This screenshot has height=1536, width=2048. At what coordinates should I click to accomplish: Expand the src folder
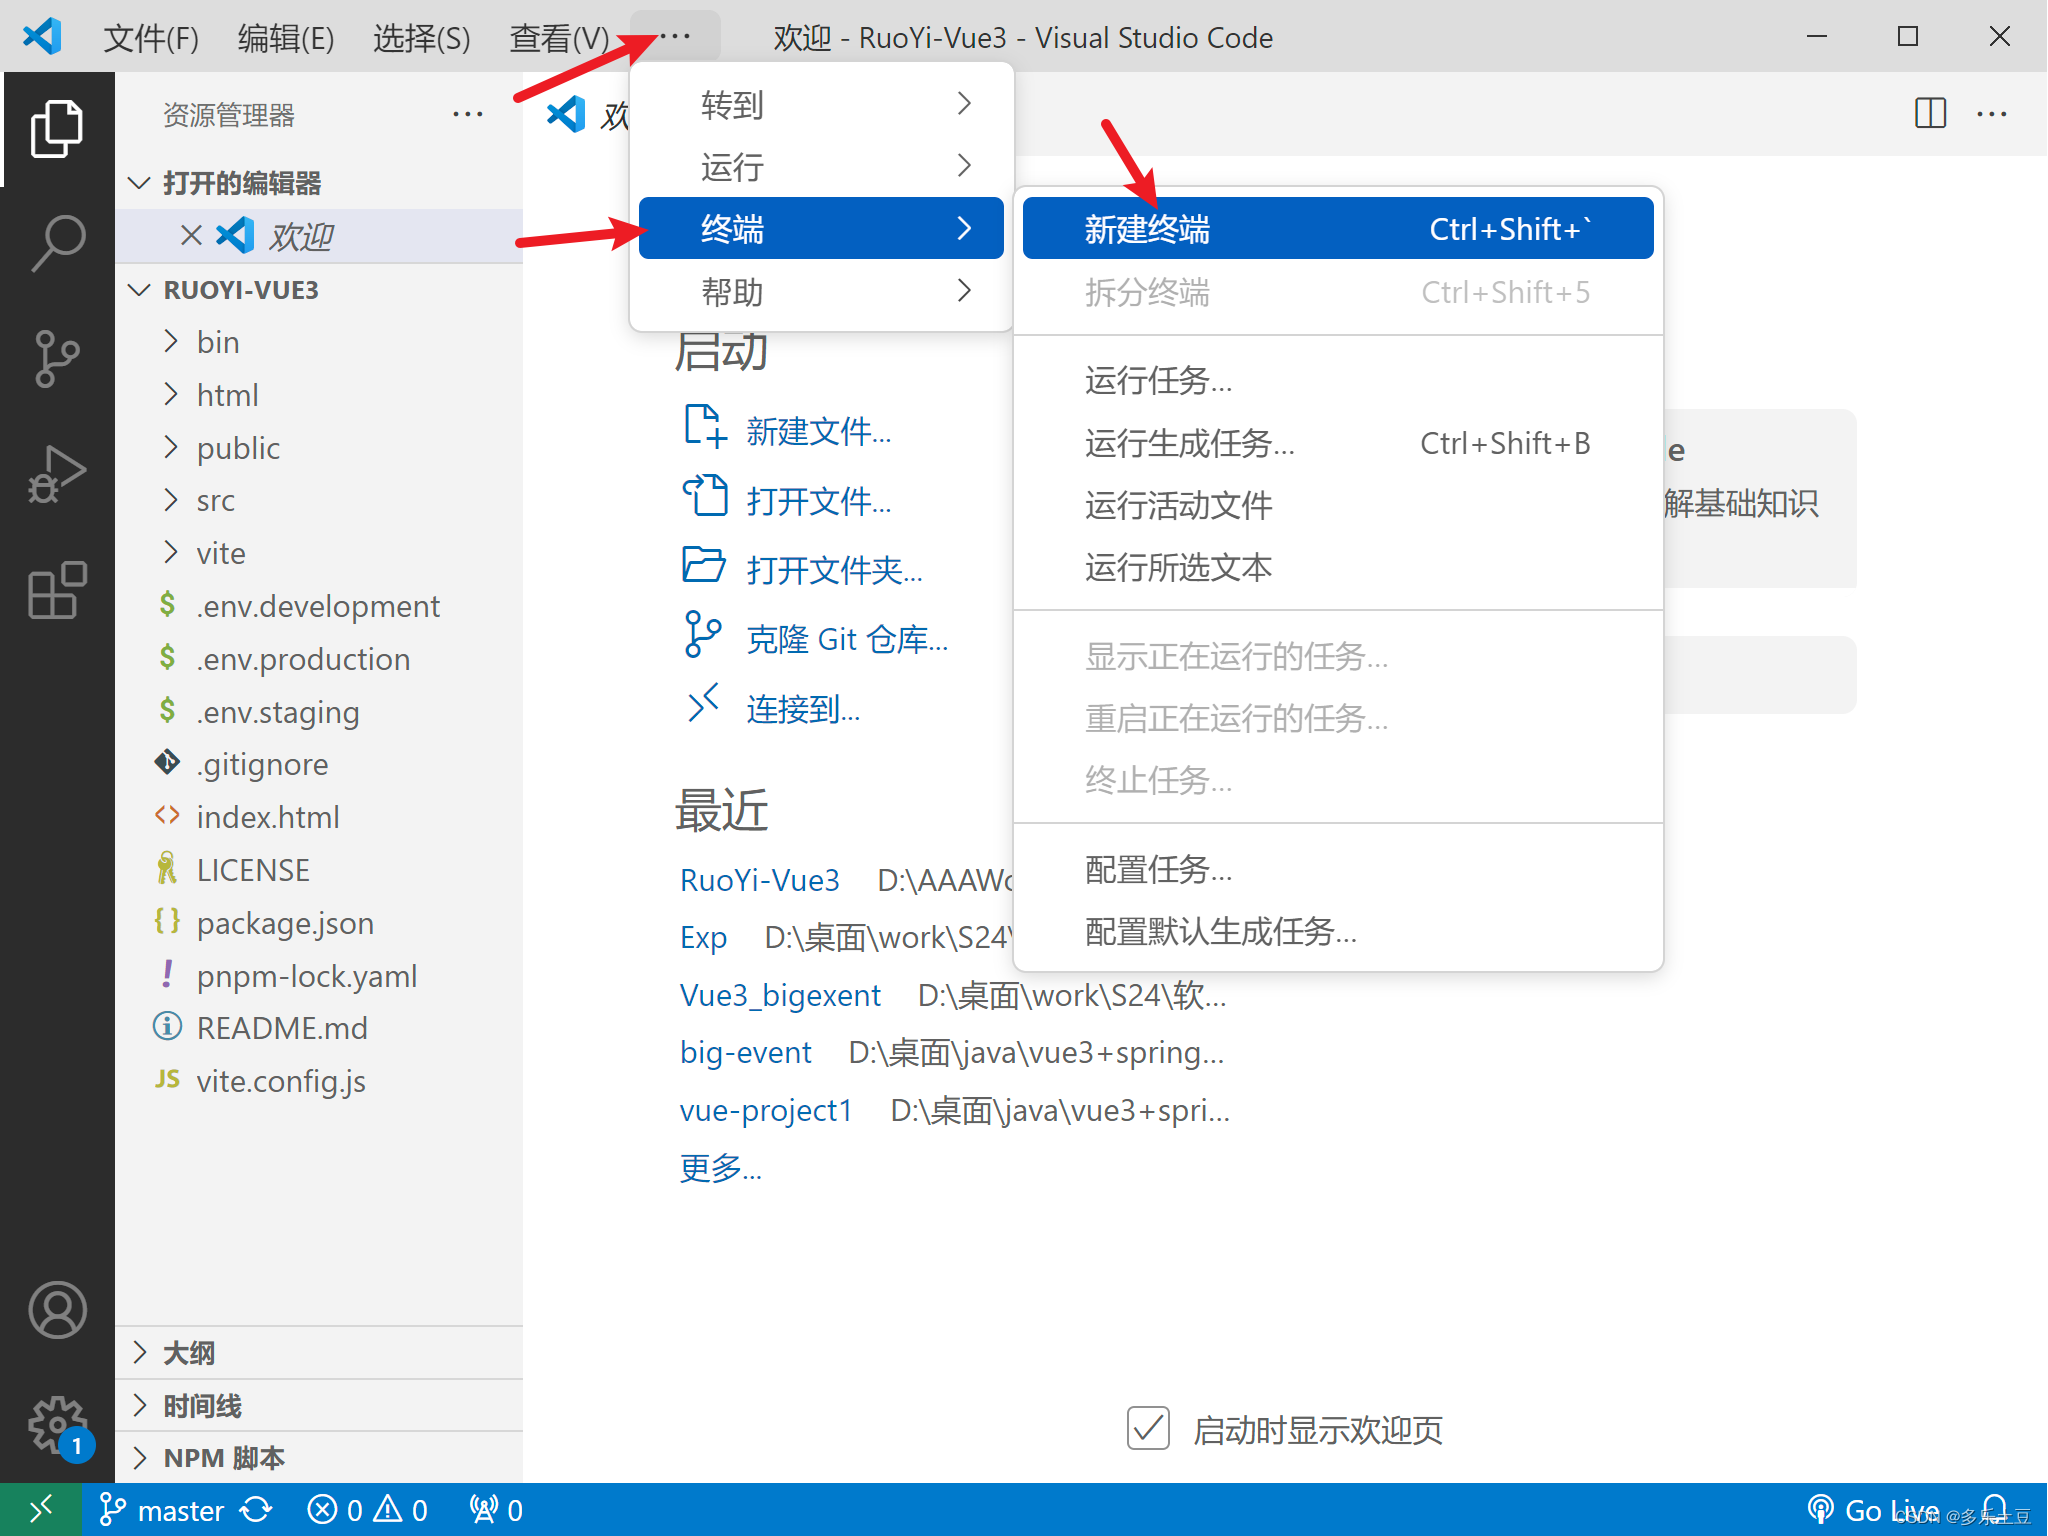215,500
